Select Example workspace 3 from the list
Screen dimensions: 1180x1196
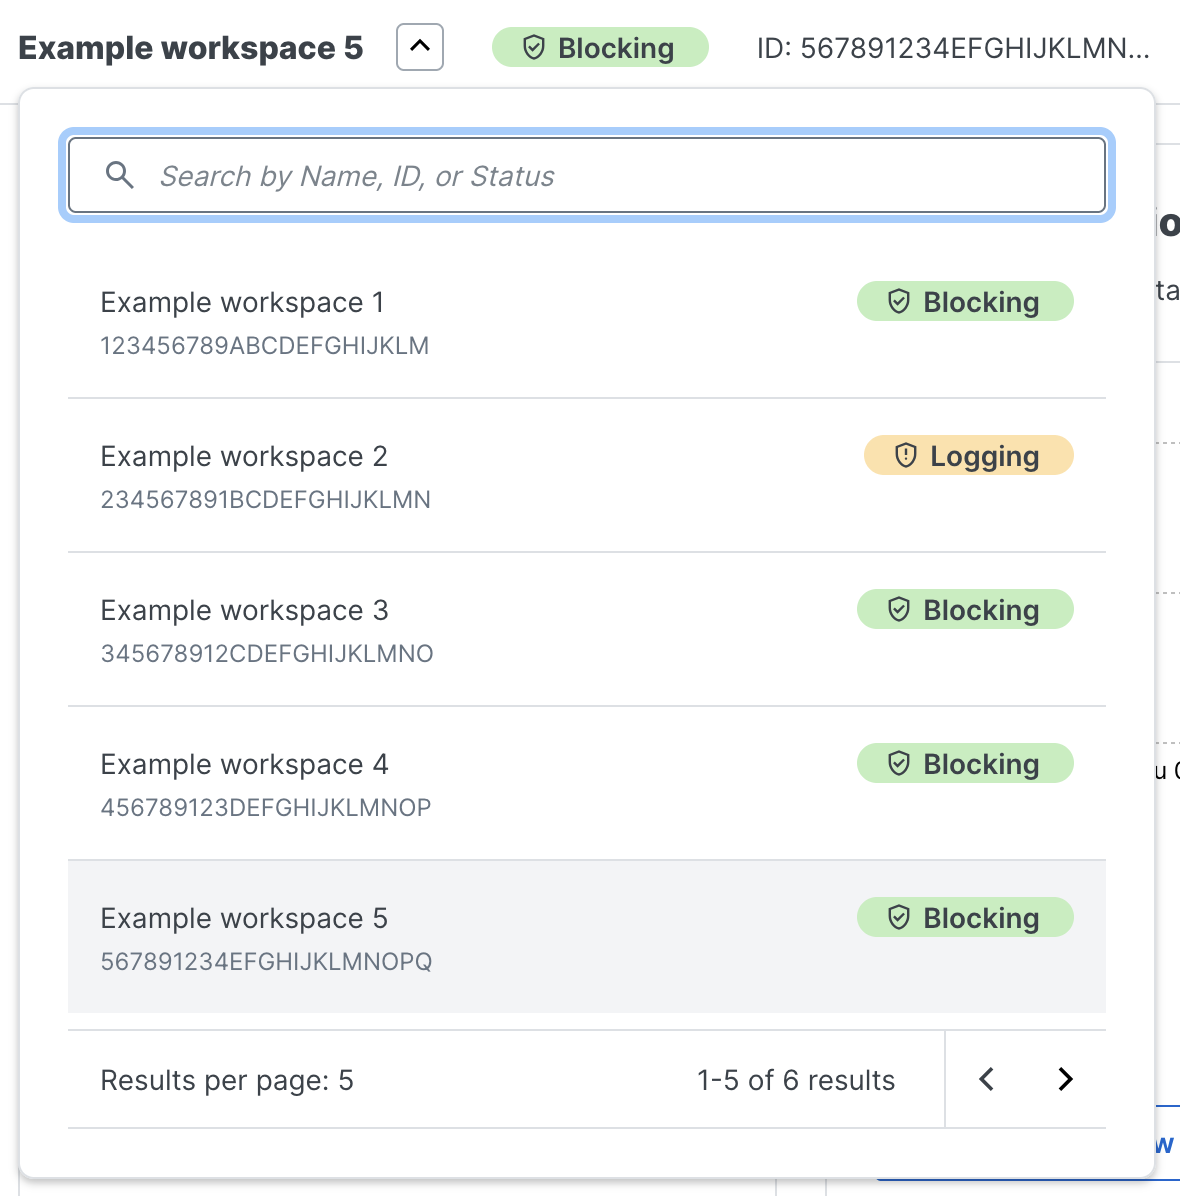click(x=587, y=630)
